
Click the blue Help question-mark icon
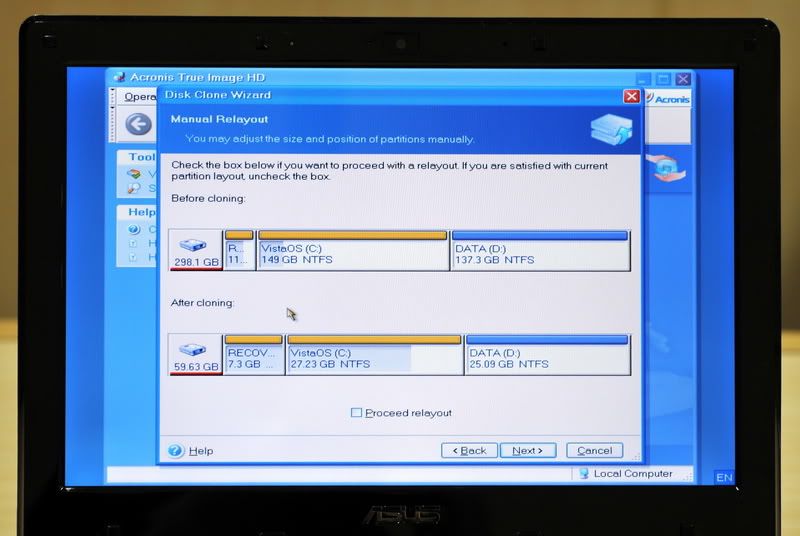click(176, 450)
